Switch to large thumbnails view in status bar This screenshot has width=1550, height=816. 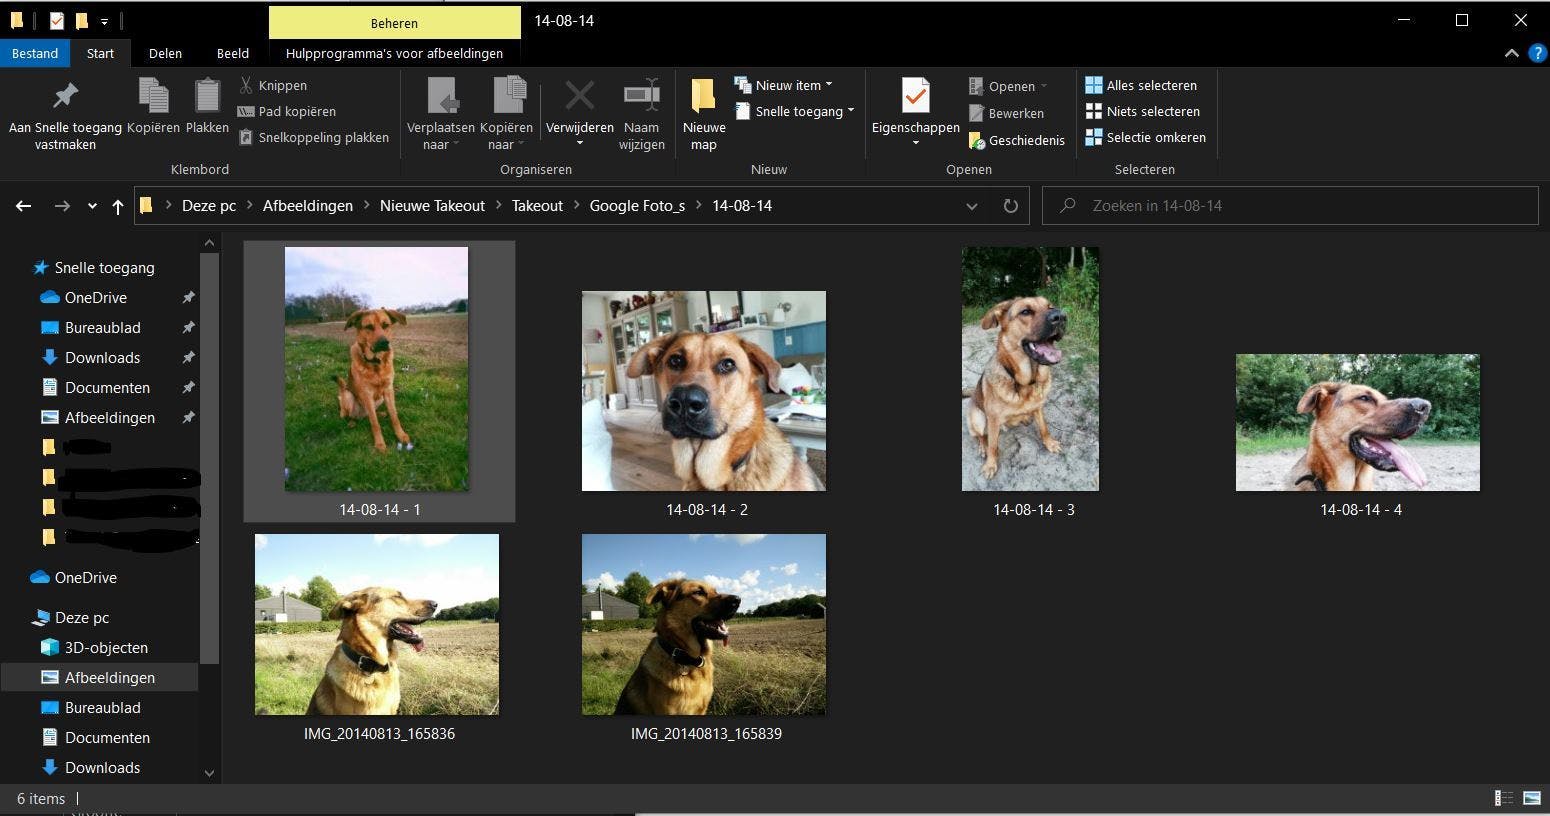(x=1532, y=798)
